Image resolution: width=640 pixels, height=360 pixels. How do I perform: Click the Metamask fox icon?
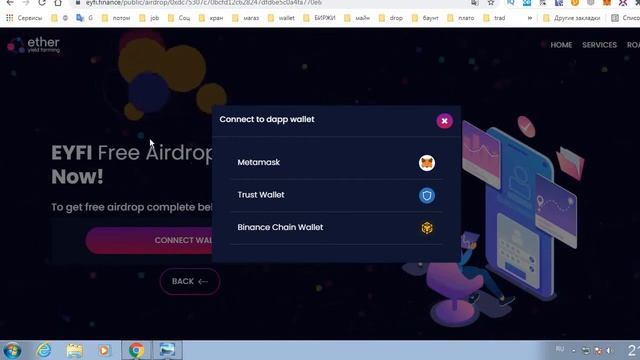pyautogui.click(x=427, y=163)
